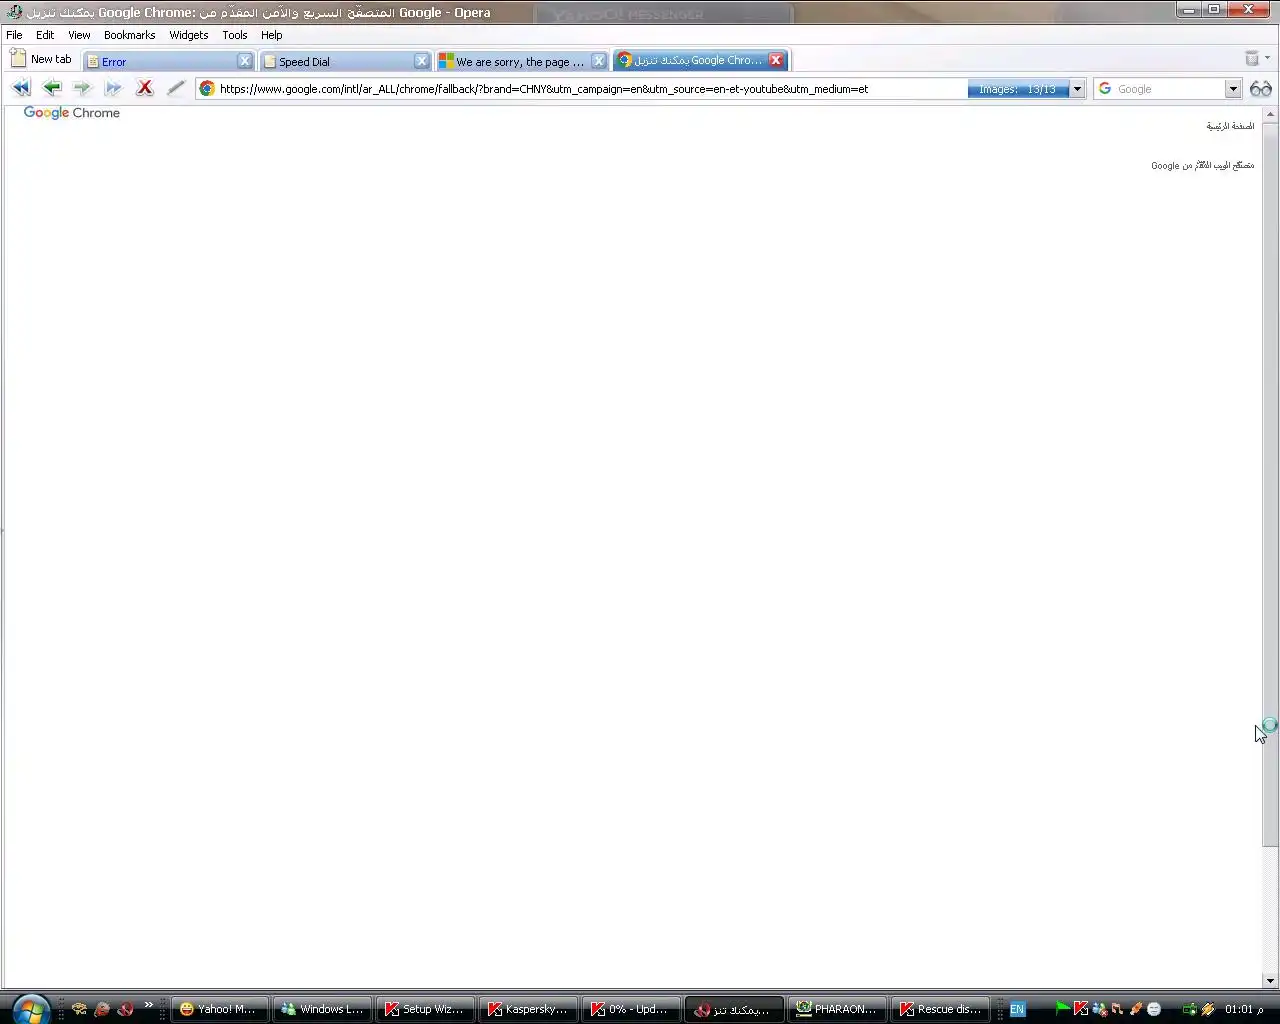Open Rescue disk taskbar button
The image size is (1280, 1024).
pyautogui.click(x=940, y=1009)
